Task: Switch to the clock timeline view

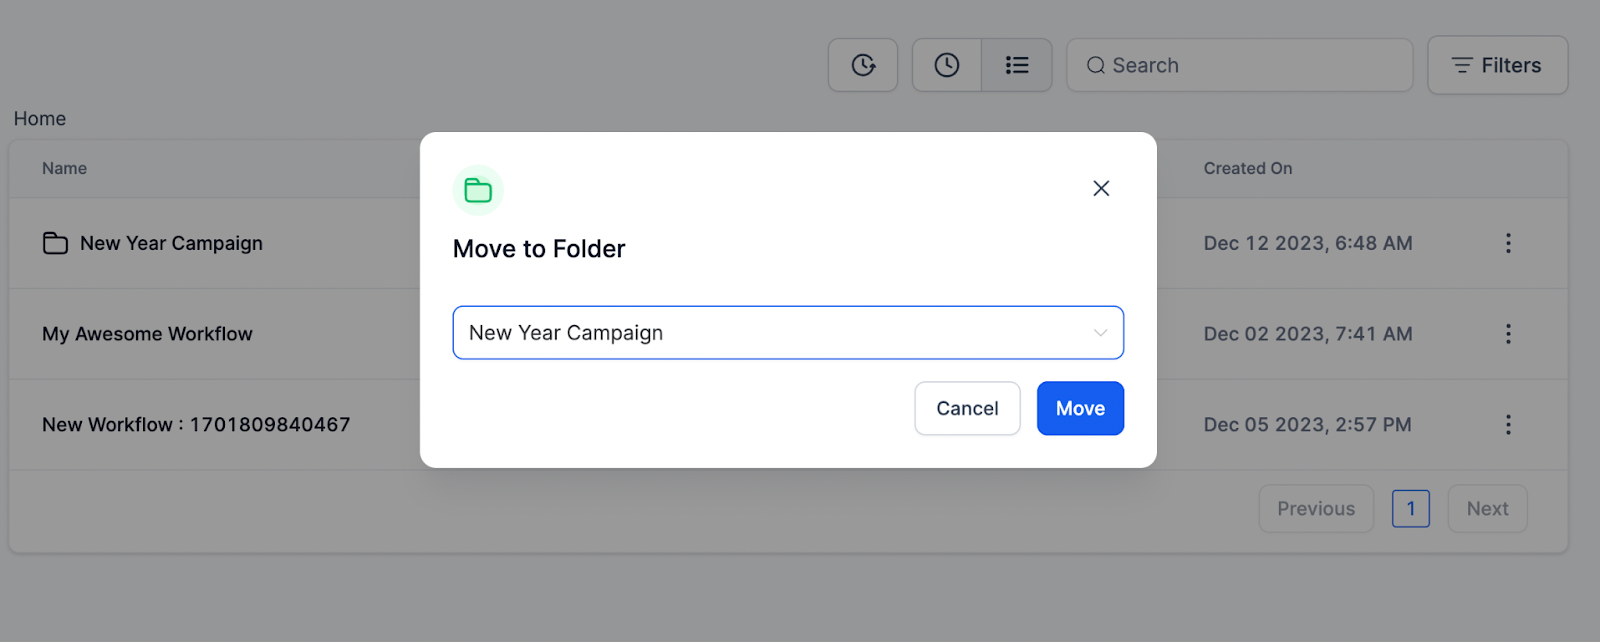Action: (947, 65)
